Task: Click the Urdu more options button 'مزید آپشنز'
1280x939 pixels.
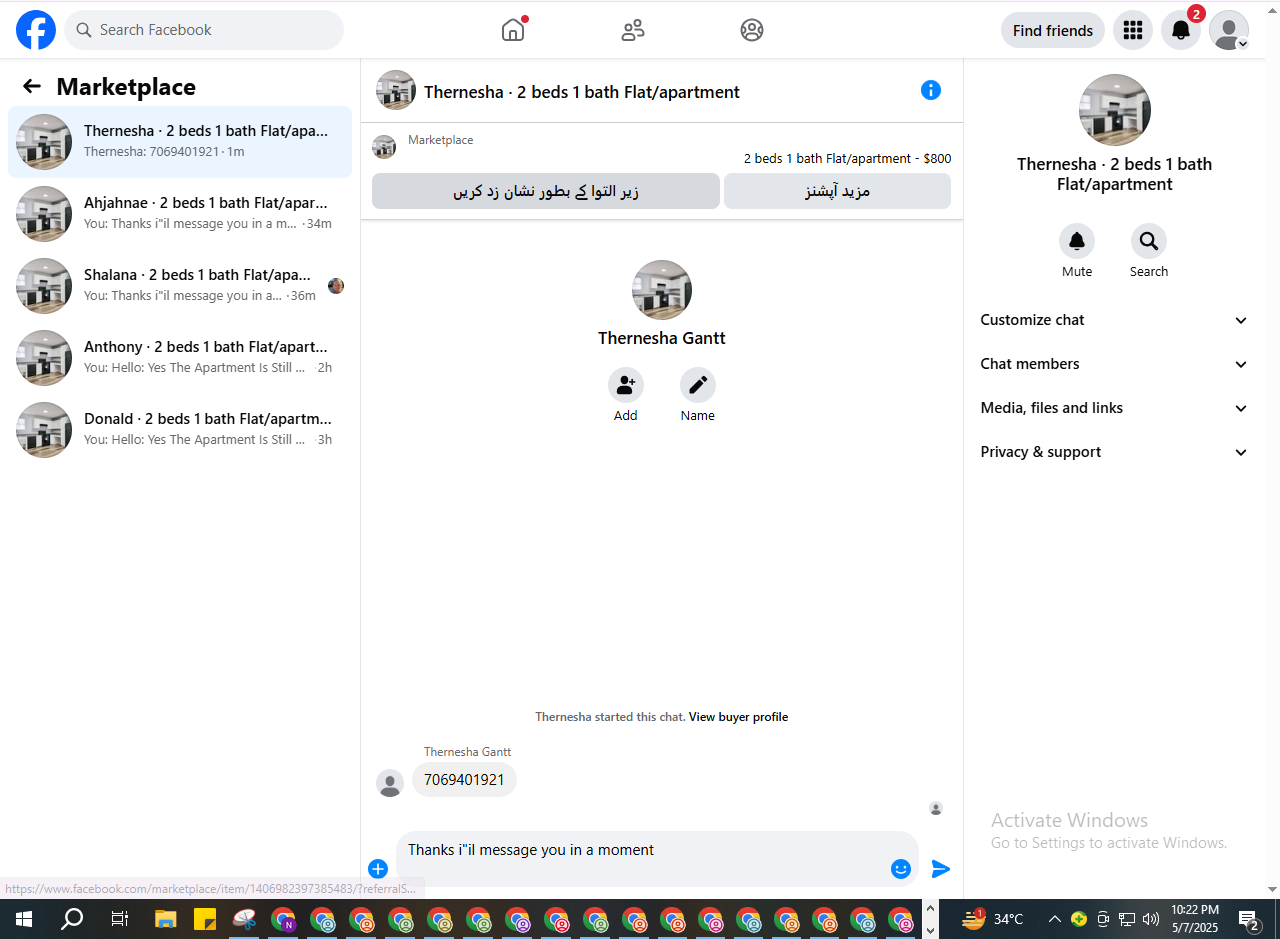Action: (x=837, y=191)
